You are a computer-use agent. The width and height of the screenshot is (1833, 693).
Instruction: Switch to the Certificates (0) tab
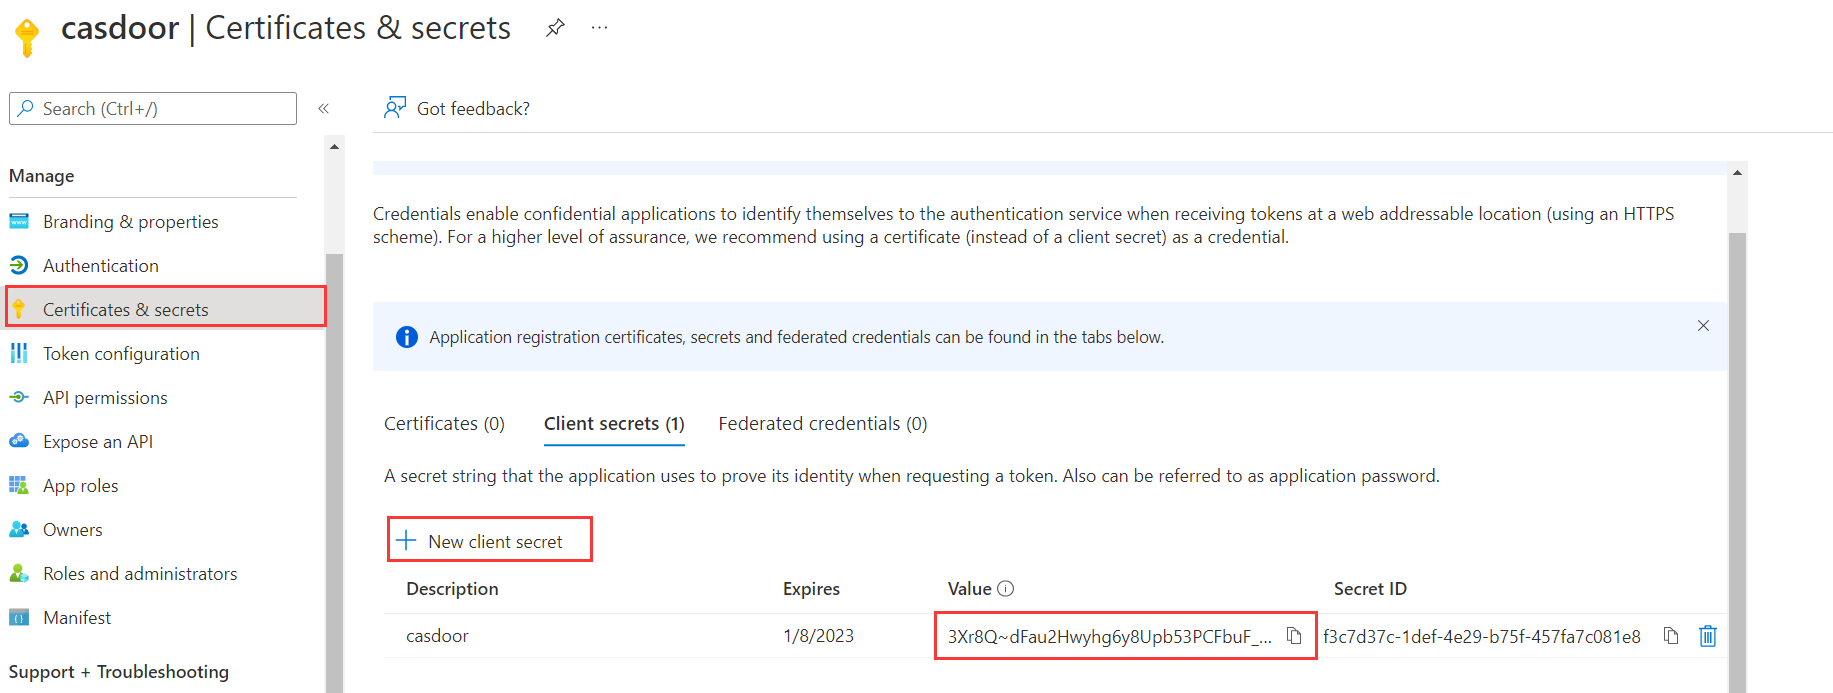444,423
